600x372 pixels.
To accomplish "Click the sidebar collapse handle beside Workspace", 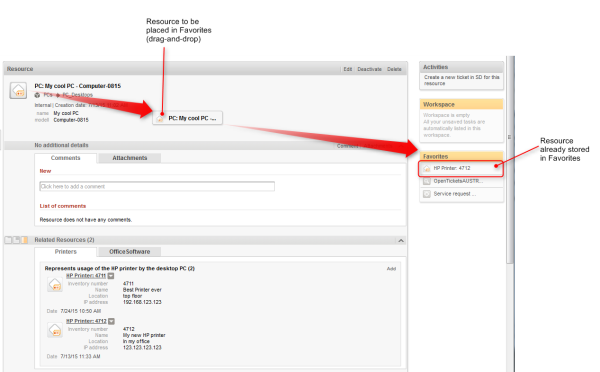I will tap(509, 137).
